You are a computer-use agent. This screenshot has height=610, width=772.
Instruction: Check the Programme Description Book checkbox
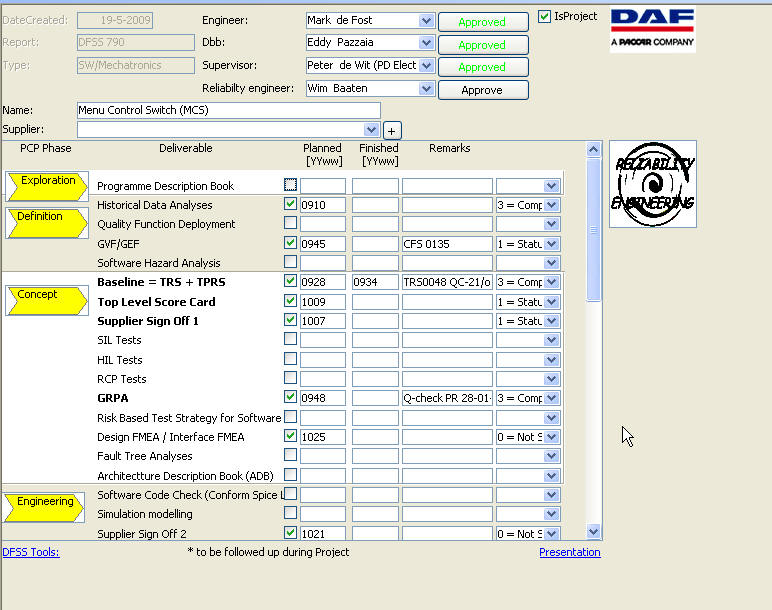tap(290, 185)
